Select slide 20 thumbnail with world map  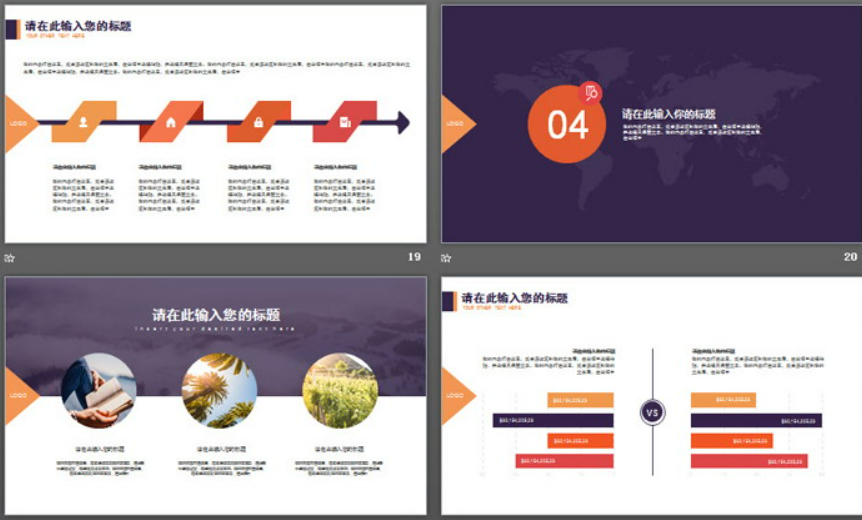[651, 124]
